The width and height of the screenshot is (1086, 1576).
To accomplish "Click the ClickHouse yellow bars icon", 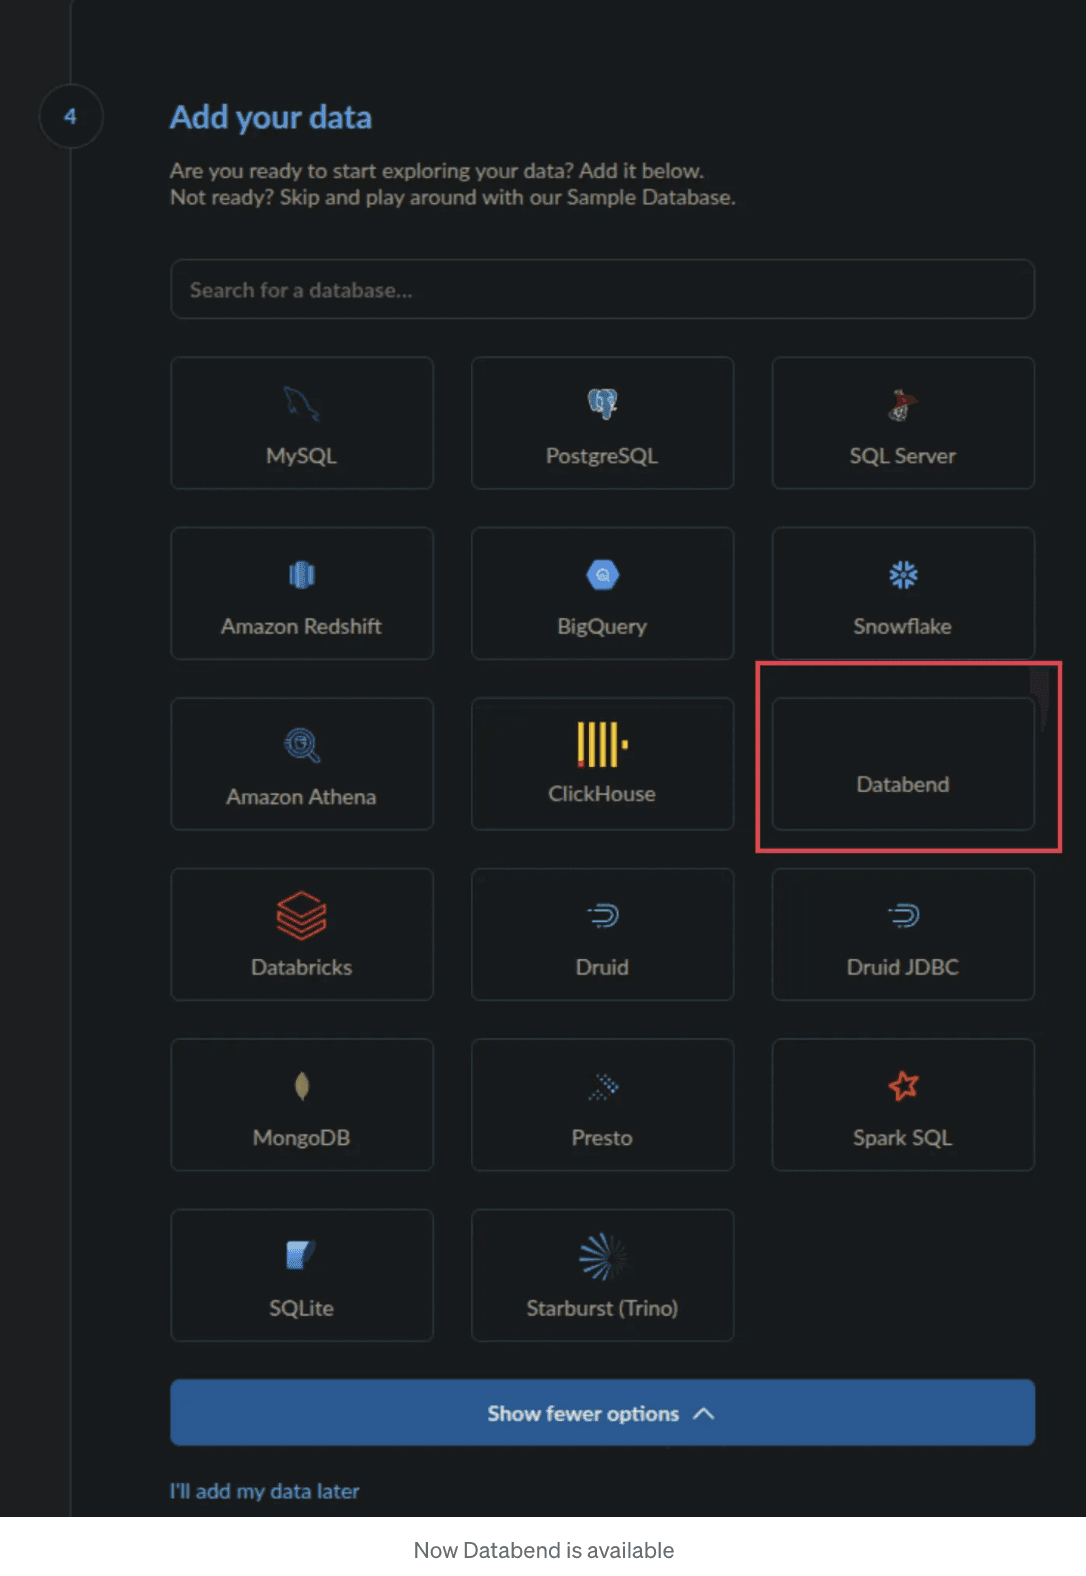I will point(602,744).
